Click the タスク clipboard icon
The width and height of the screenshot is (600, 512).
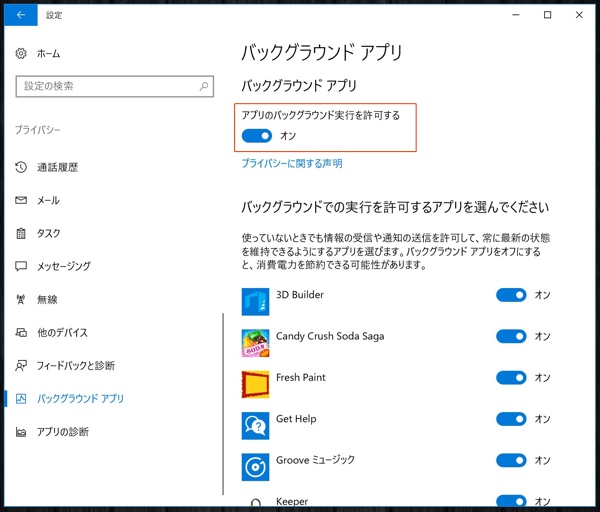21,233
